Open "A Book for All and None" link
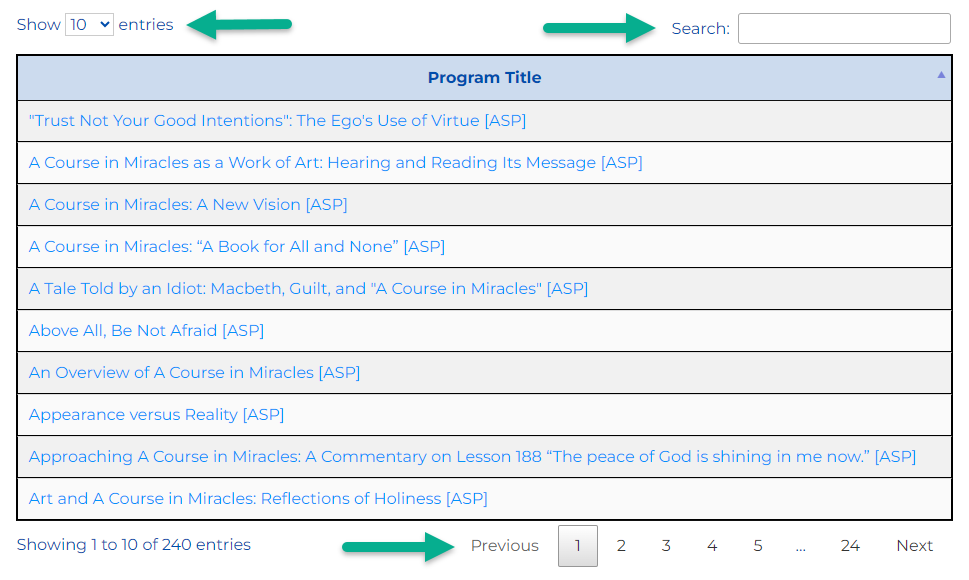The width and height of the screenshot is (969, 580). (236, 247)
